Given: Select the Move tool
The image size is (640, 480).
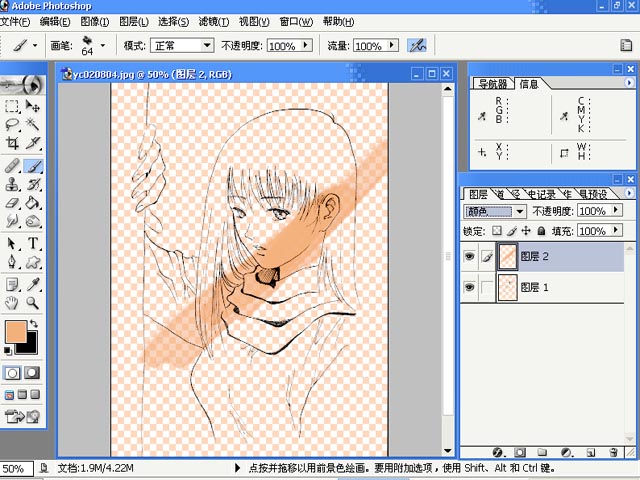Looking at the screenshot, I should pyautogui.click(x=33, y=106).
